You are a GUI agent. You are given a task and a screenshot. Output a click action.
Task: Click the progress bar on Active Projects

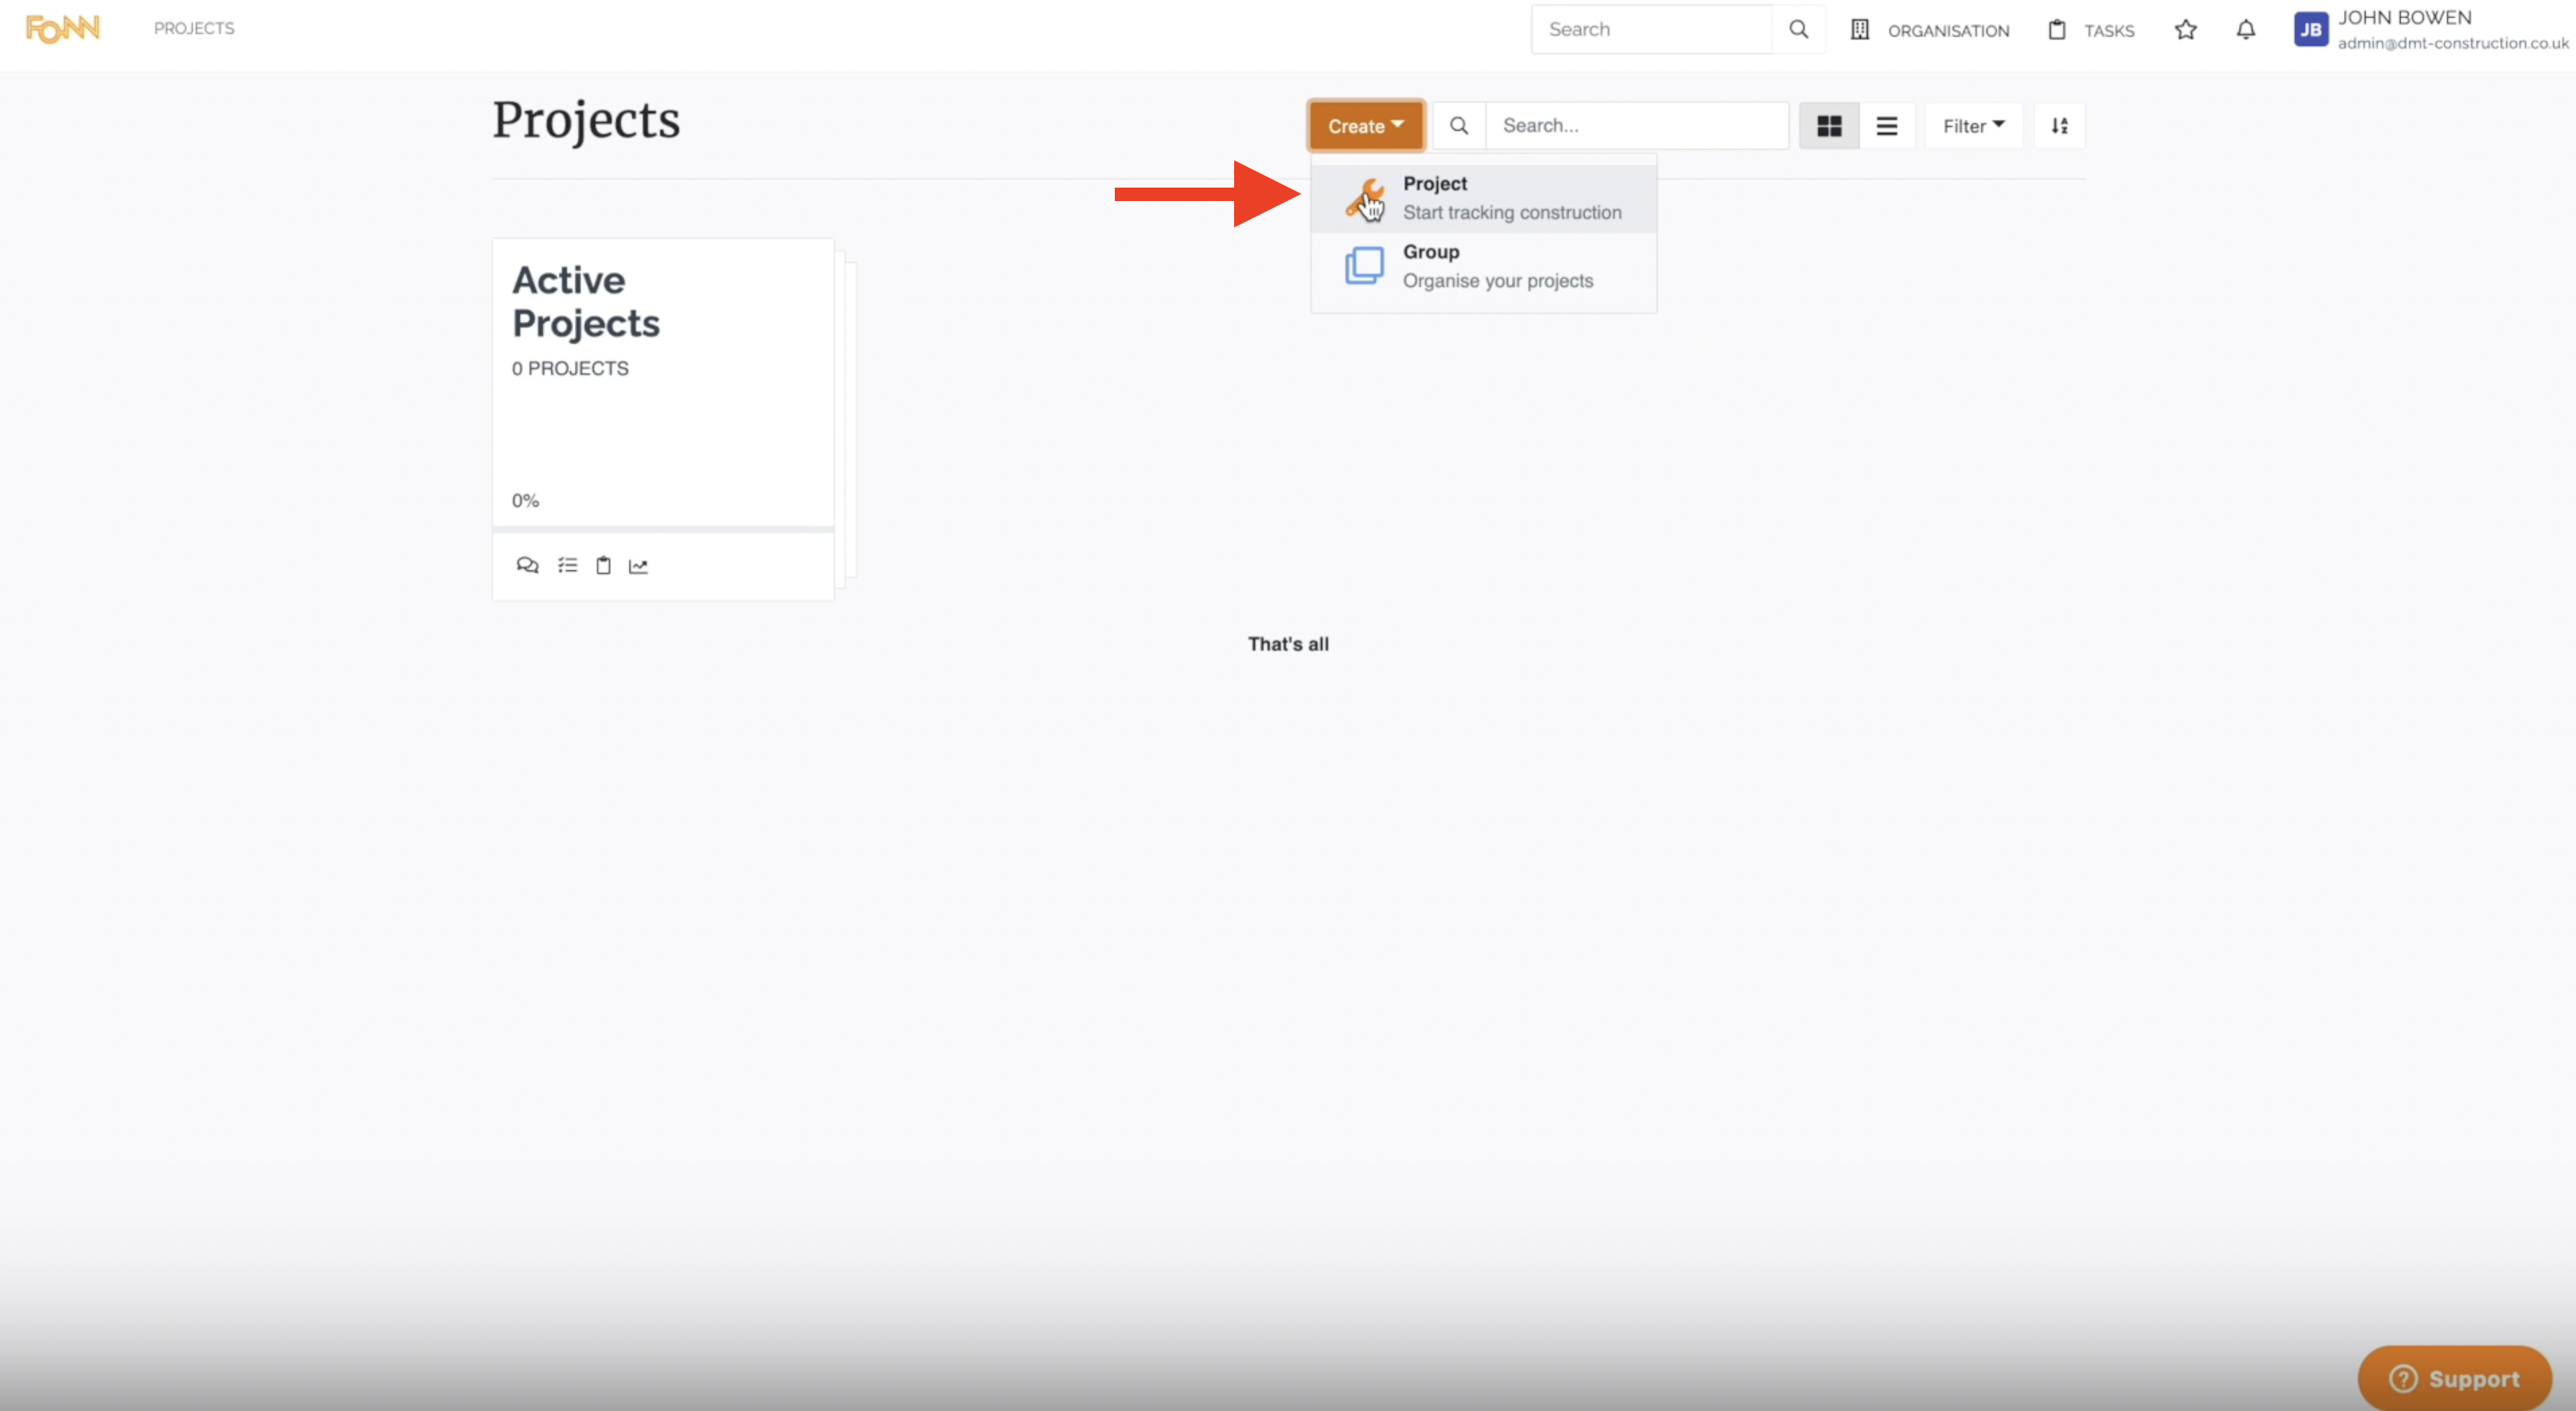[x=663, y=529]
